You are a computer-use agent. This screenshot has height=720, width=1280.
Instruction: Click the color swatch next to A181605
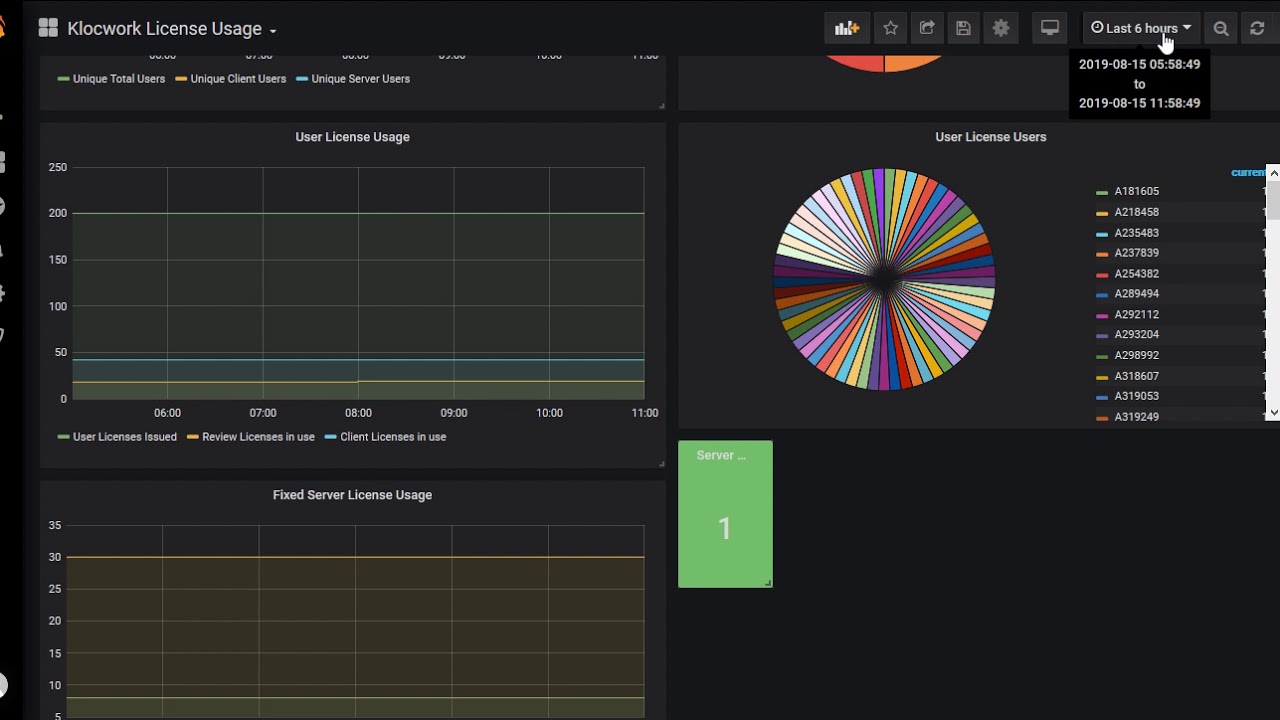click(x=1102, y=192)
